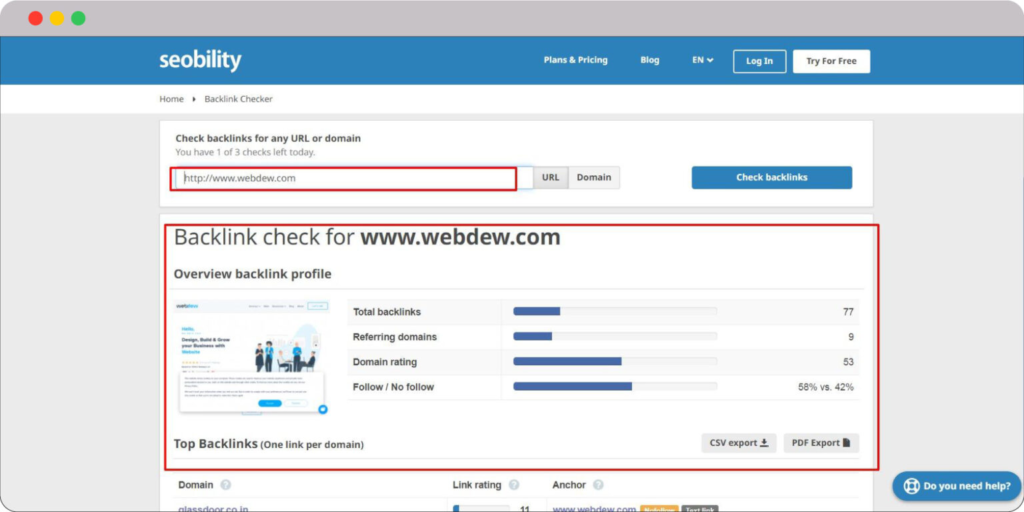Click the Try For Free button
This screenshot has height=512, width=1024.
point(831,61)
